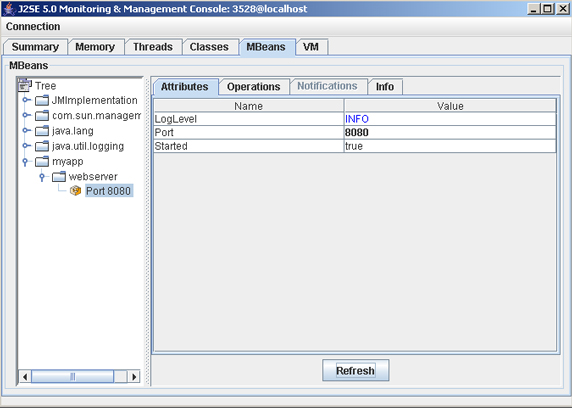Click the Tree root icon
The image size is (572, 408).
tap(25, 85)
